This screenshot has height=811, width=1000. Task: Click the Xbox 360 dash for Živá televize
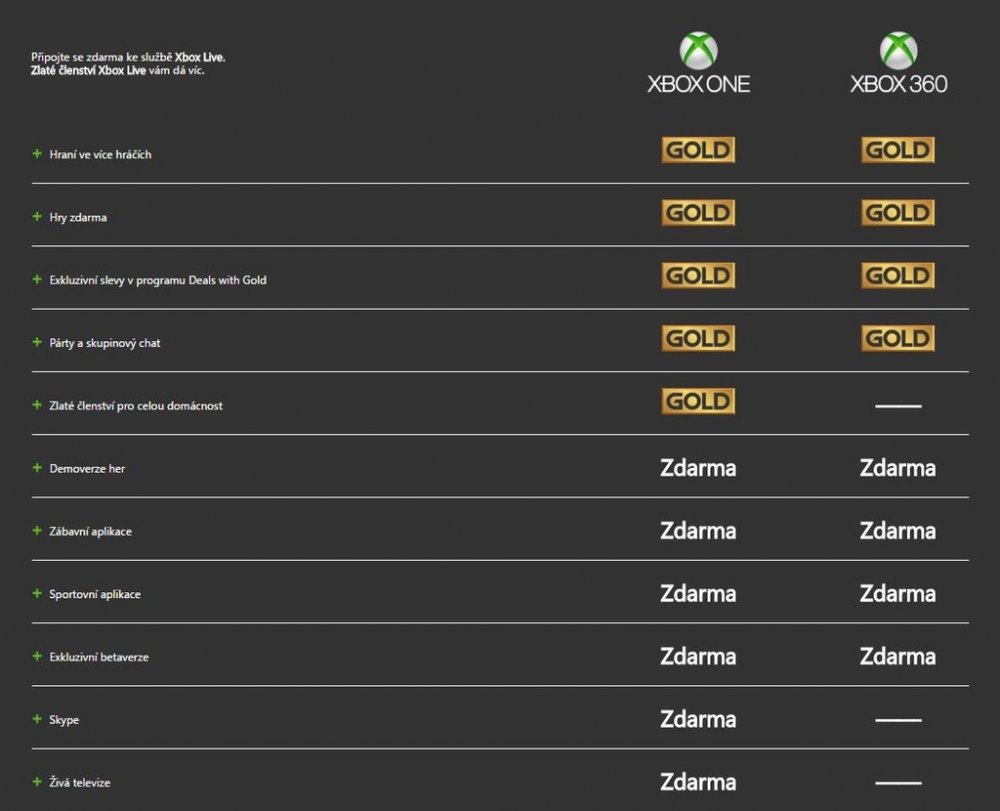coord(898,782)
